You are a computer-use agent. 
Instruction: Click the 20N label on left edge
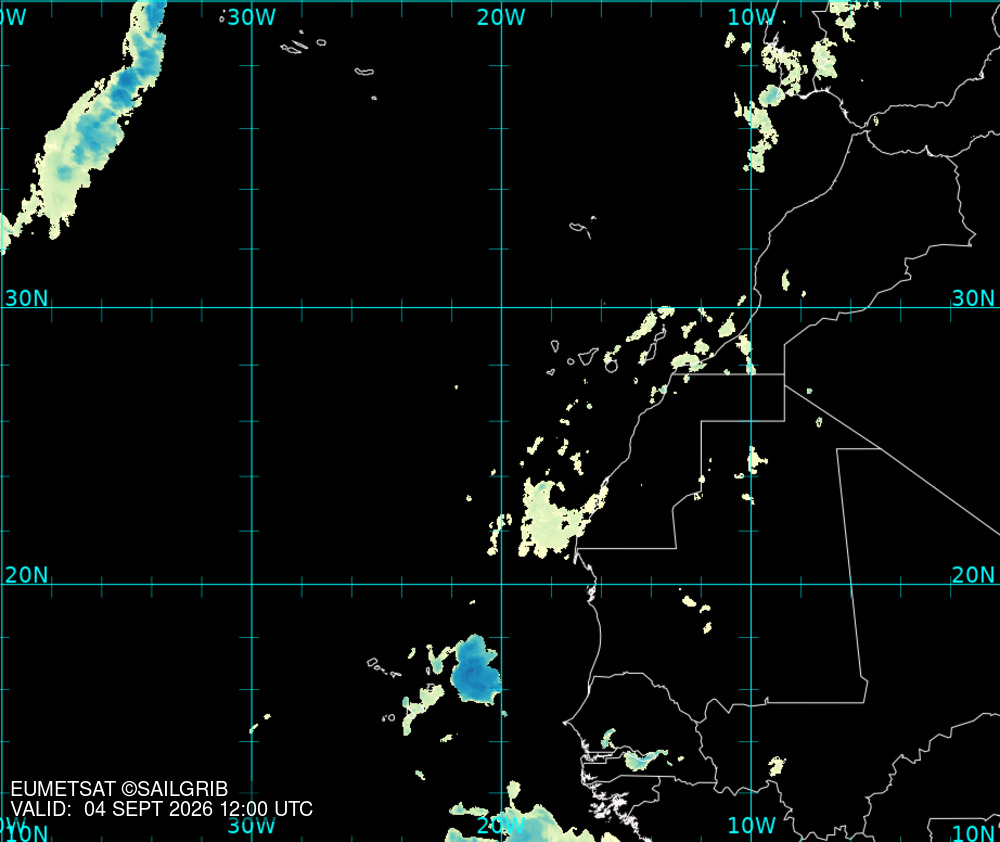pyautogui.click(x=27, y=575)
